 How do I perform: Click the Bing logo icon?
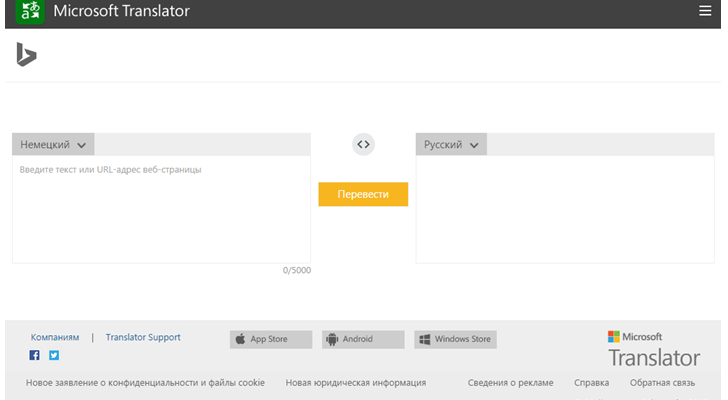click(x=26, y=55)
